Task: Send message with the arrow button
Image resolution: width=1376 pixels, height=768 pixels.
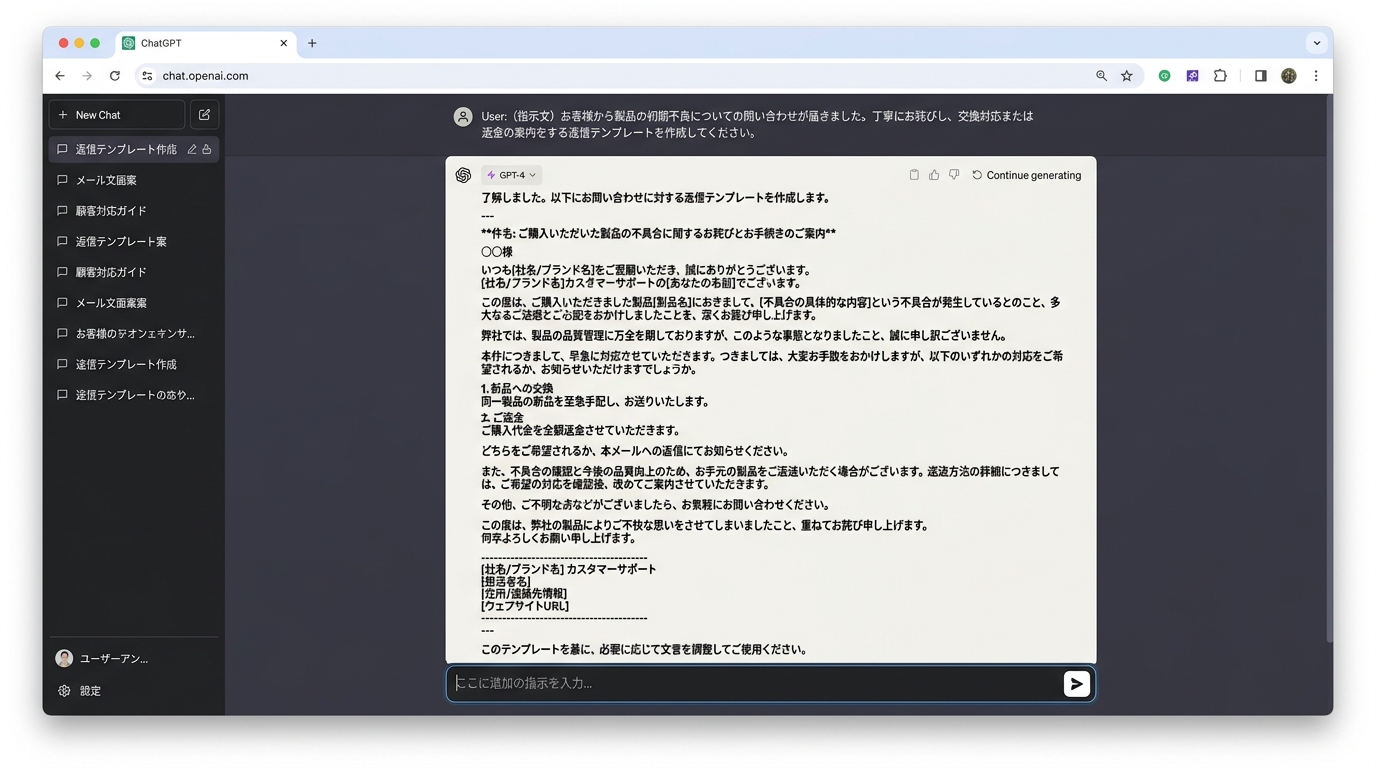Action: click(x=1076, y=684)
